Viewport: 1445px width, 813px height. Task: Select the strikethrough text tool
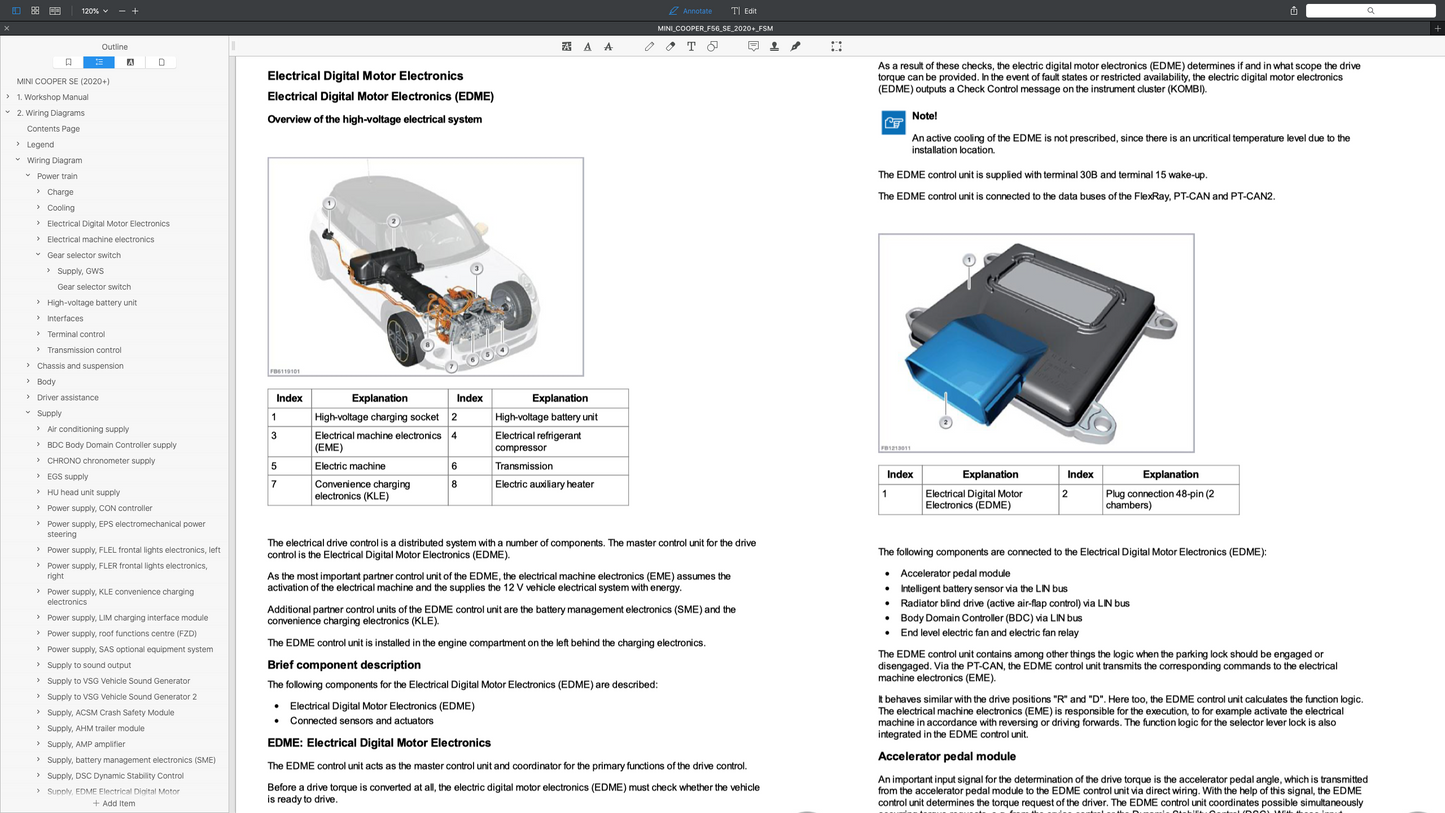click(608, 46)
